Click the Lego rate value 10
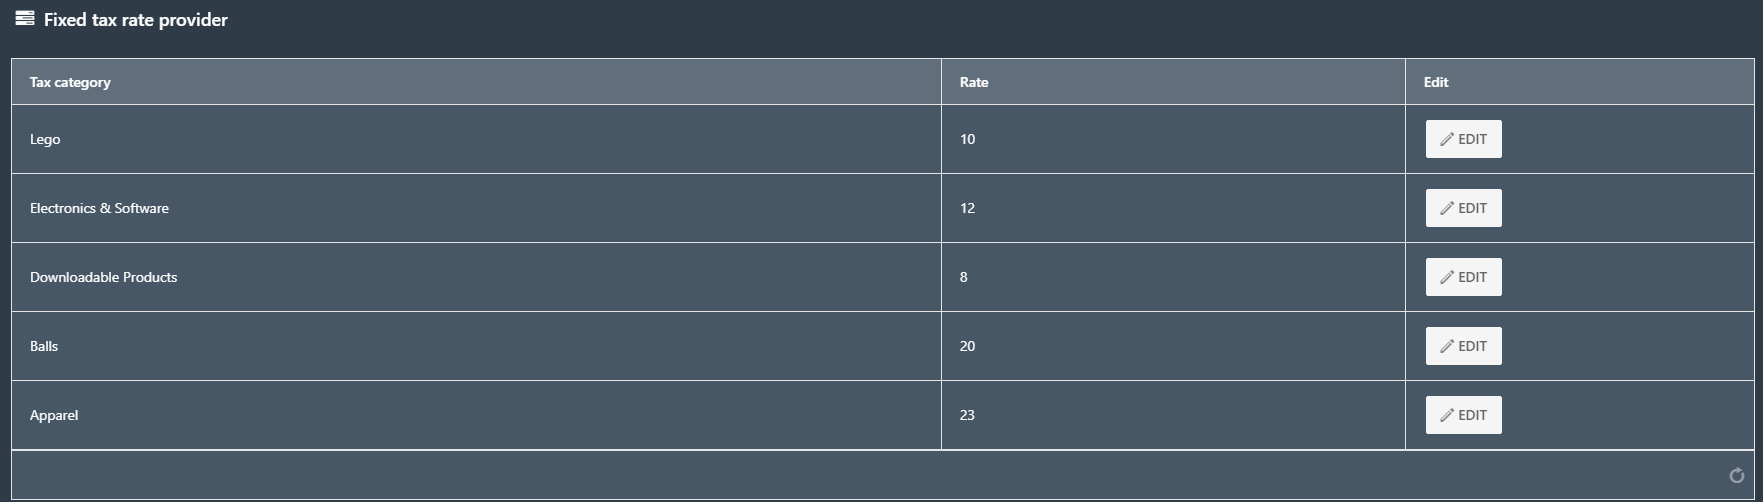The width and height of the screenshot is (1763, 502). [x=967, y=139]
